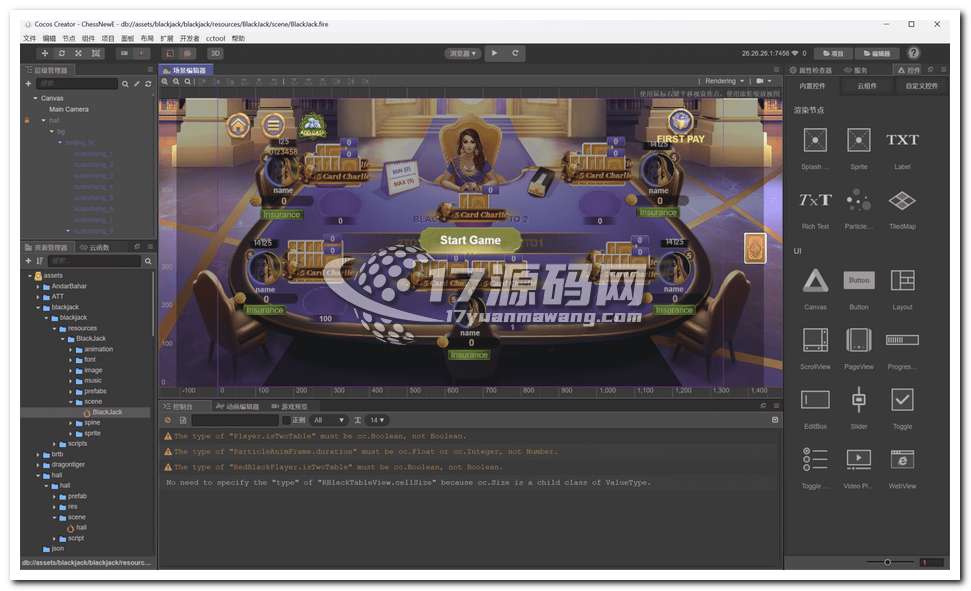The height and width of the screenshot is (591, 971).
Task: Open the log file icon in console
Action: (x=183, y=420)
